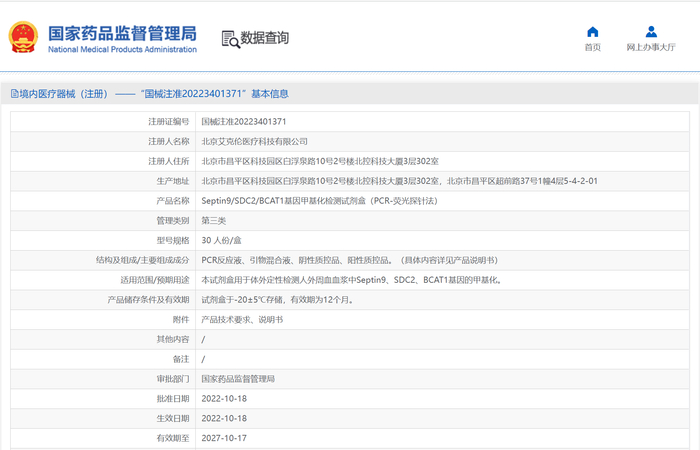Open the 数据查询 heading text
Image resolution: width=700 pixels, height=450 pixels.
click(x=265, y=38)
